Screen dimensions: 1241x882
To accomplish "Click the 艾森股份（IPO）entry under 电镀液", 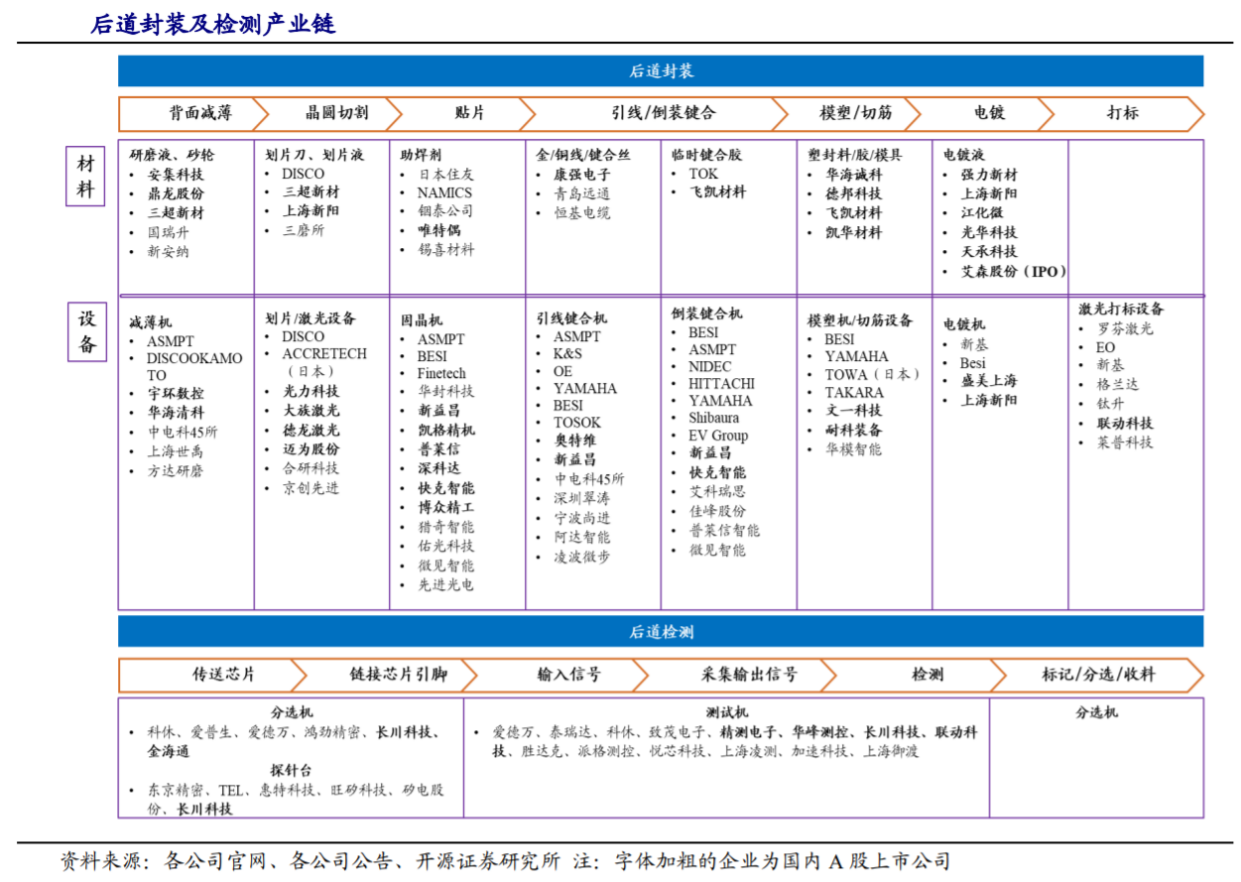I will (x=1013, y=272).
